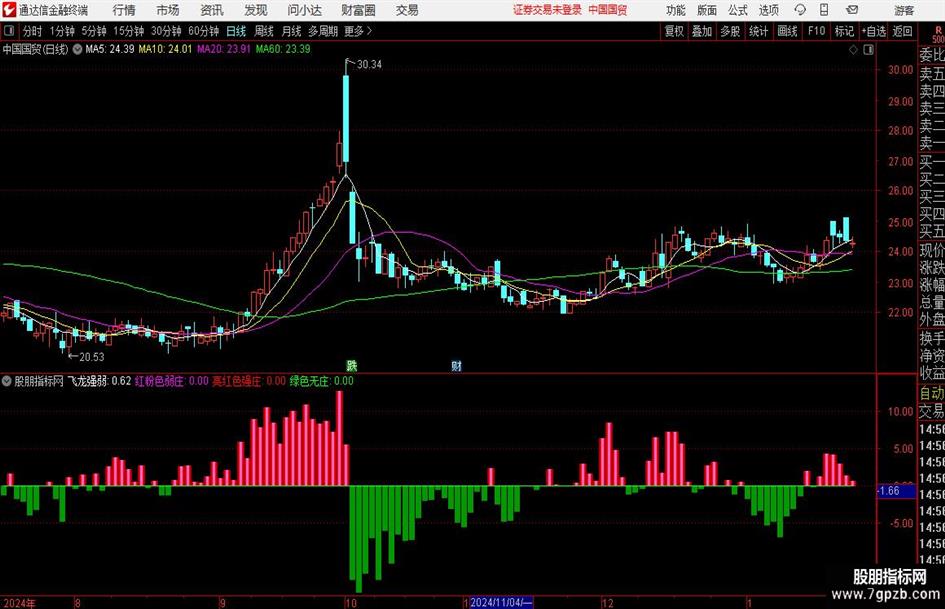Switch to the 1分钟 period tab
The width and height of the screenshot is (945, 609).
pos(62,31)
